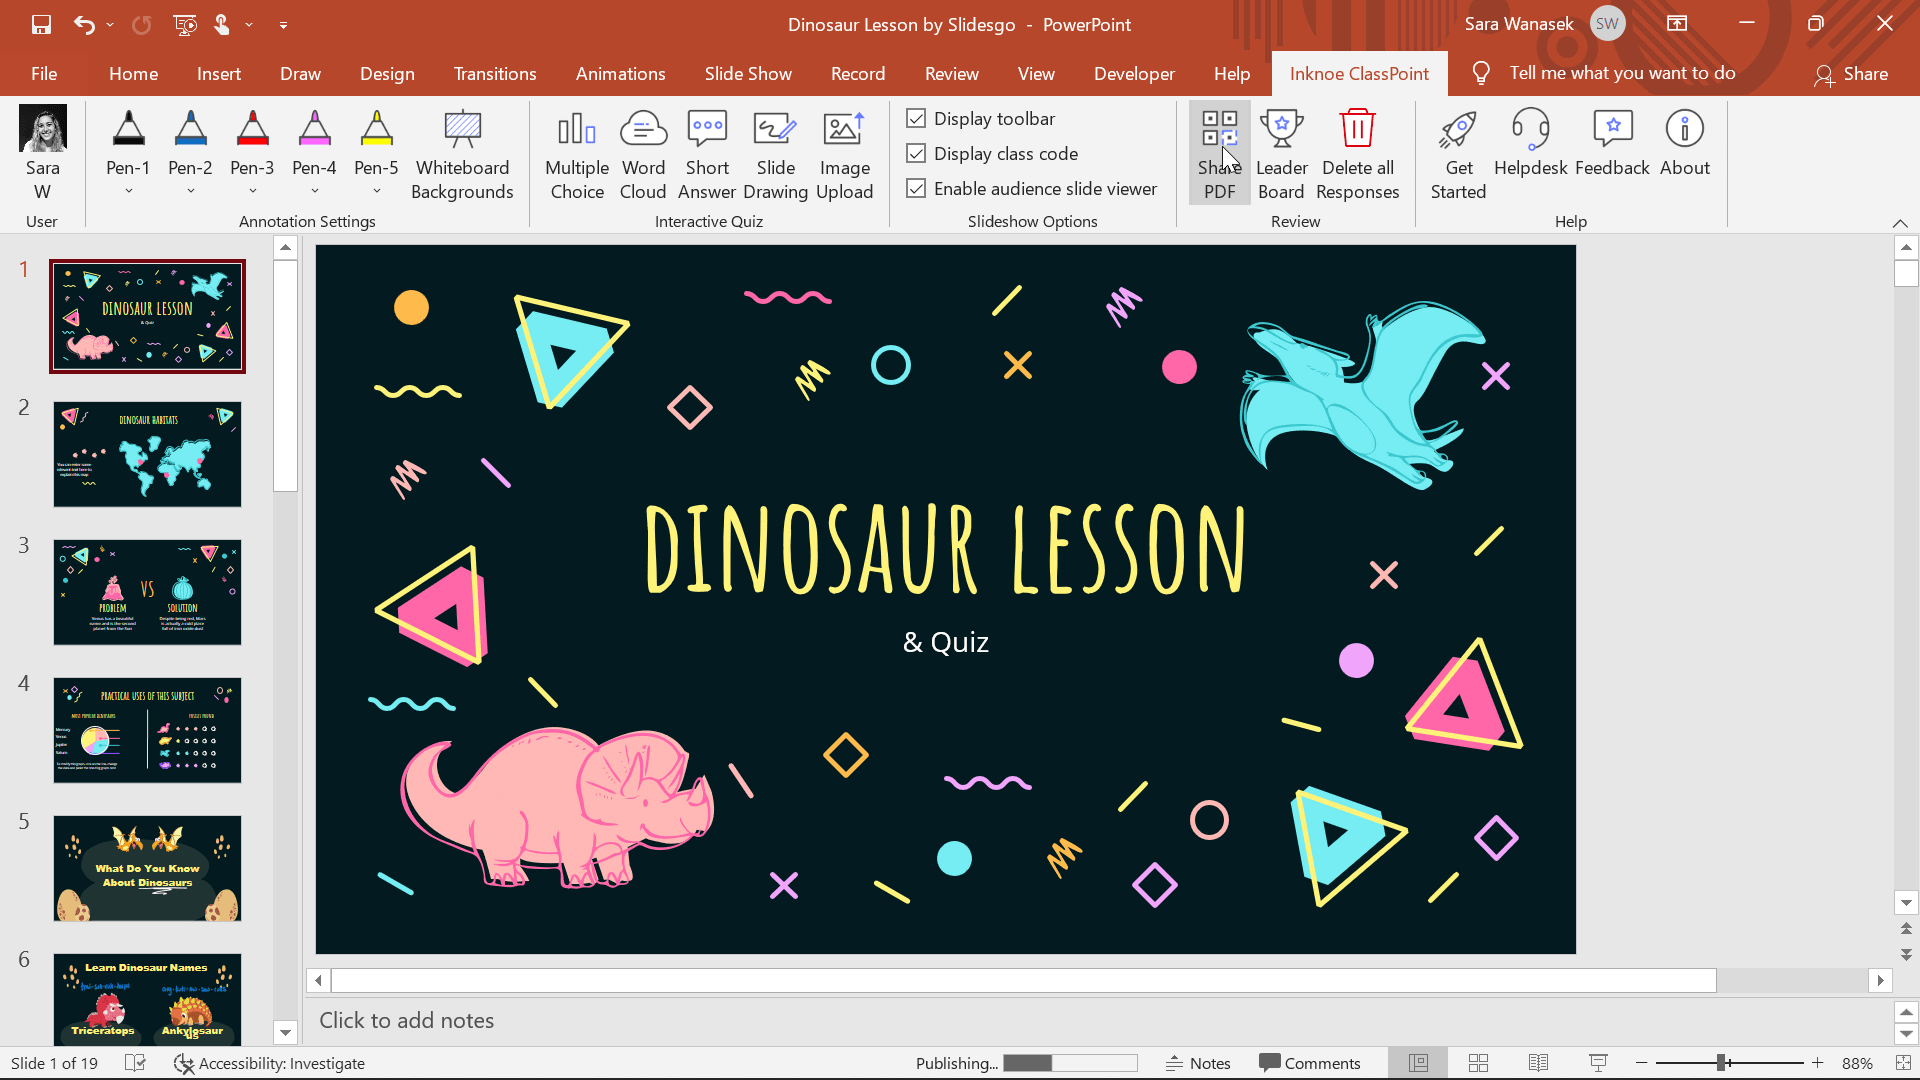Open the About ClassPoint info
The height and width of the screenshot is (1080, 1920).
(x=1685, y=142)
